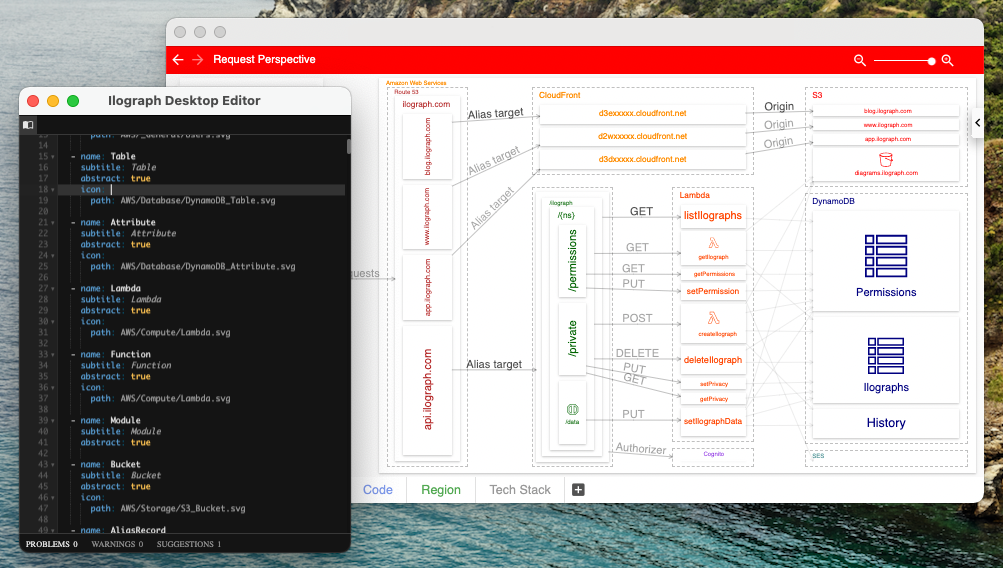Viewport: 1003px width, 568px height.
Task: Collapse the fold arrow at line 39
Action: (53, 421)
